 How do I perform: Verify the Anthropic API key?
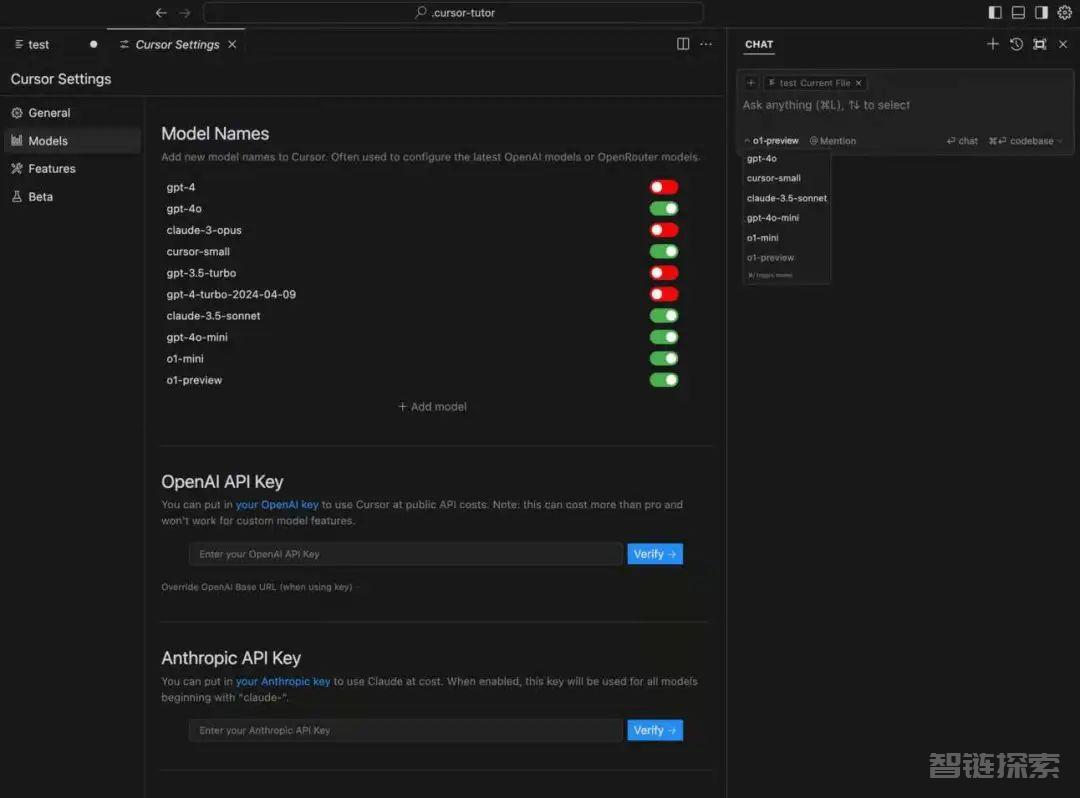click(655, 730)
